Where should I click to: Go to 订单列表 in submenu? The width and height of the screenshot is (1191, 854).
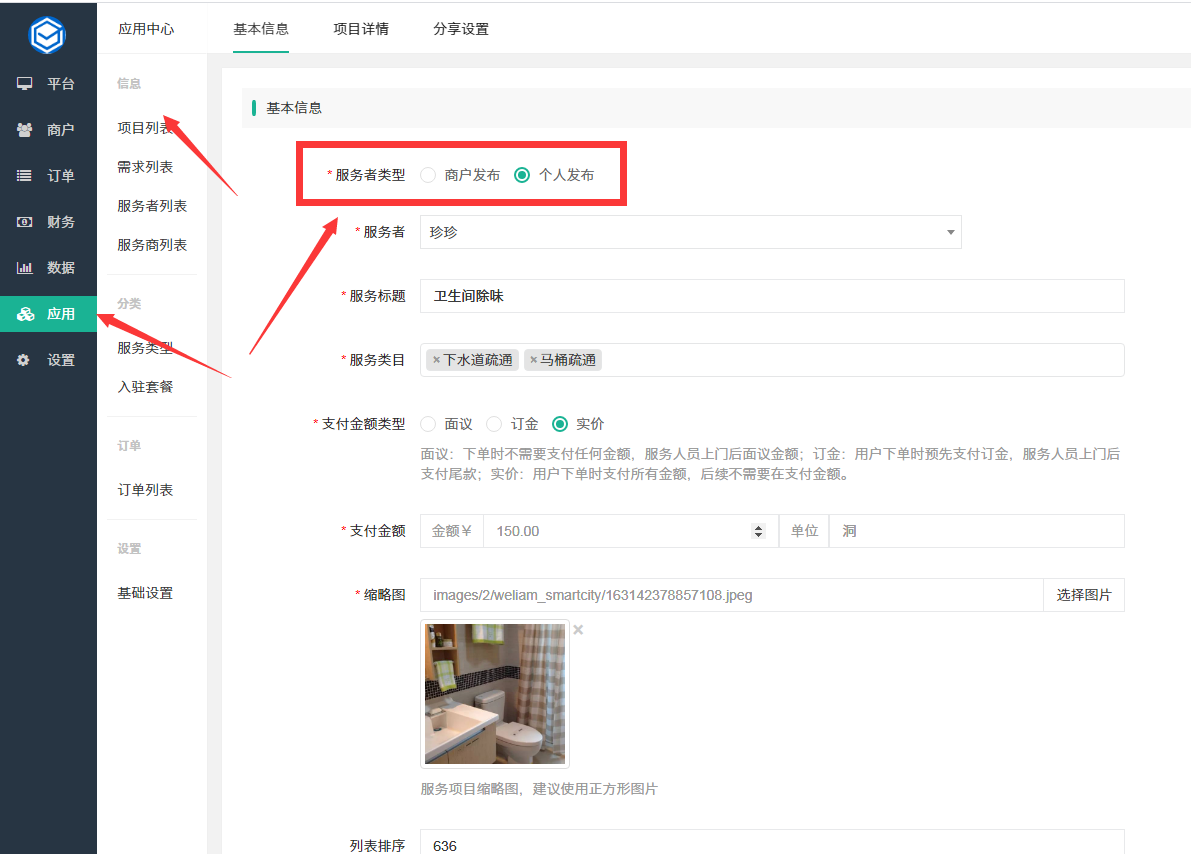(x=145, y=490)
